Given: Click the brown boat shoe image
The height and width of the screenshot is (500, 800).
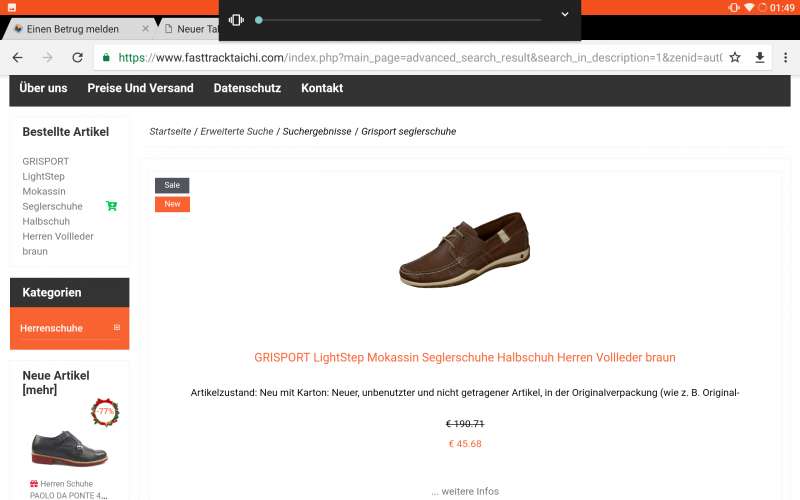Looking at the screenshot, I should click(465, 250).
